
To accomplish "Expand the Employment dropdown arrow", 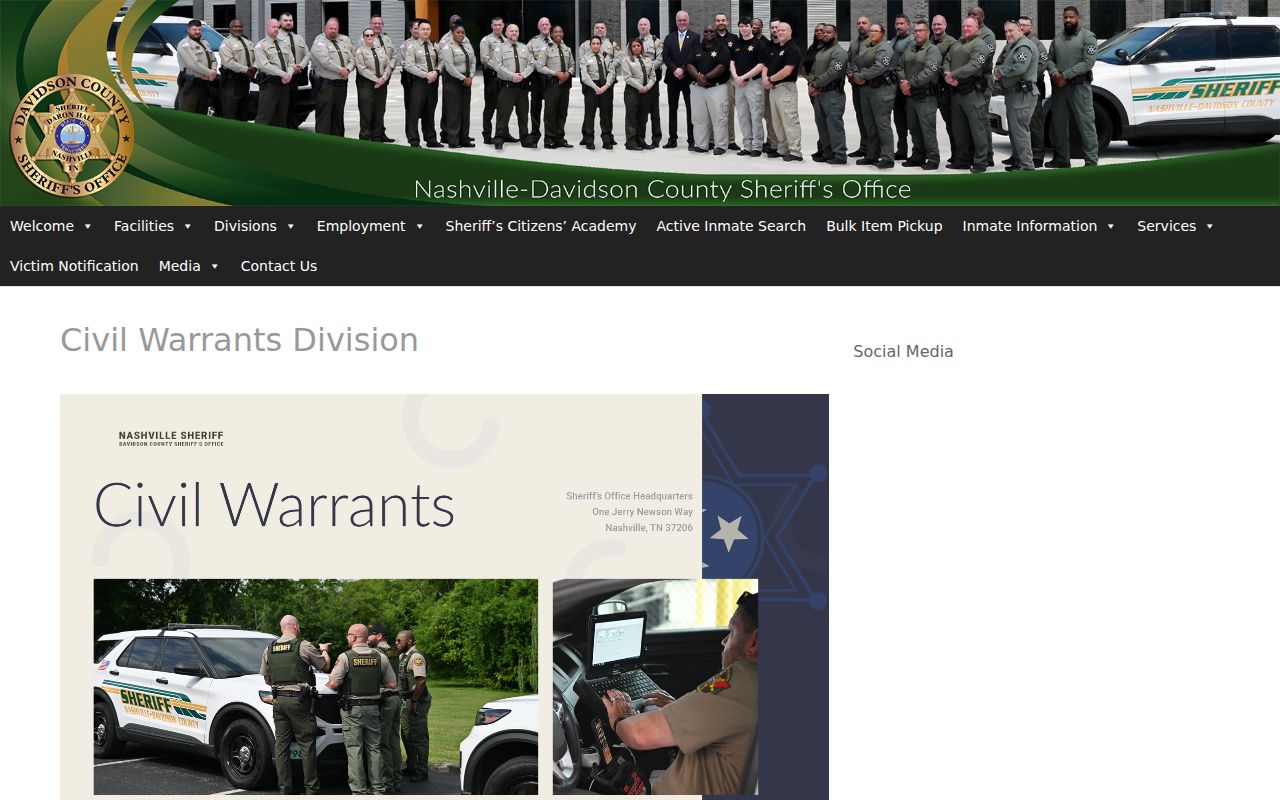I will click(419, 227).
